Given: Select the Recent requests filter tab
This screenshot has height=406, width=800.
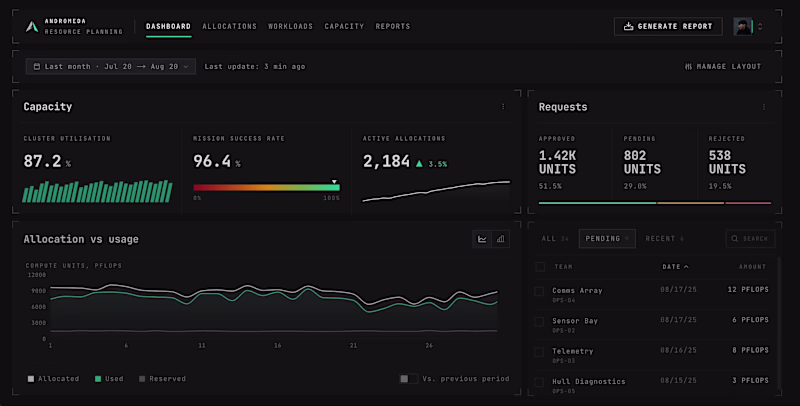Looking at the screenshot, I should [x=664, y=239].
